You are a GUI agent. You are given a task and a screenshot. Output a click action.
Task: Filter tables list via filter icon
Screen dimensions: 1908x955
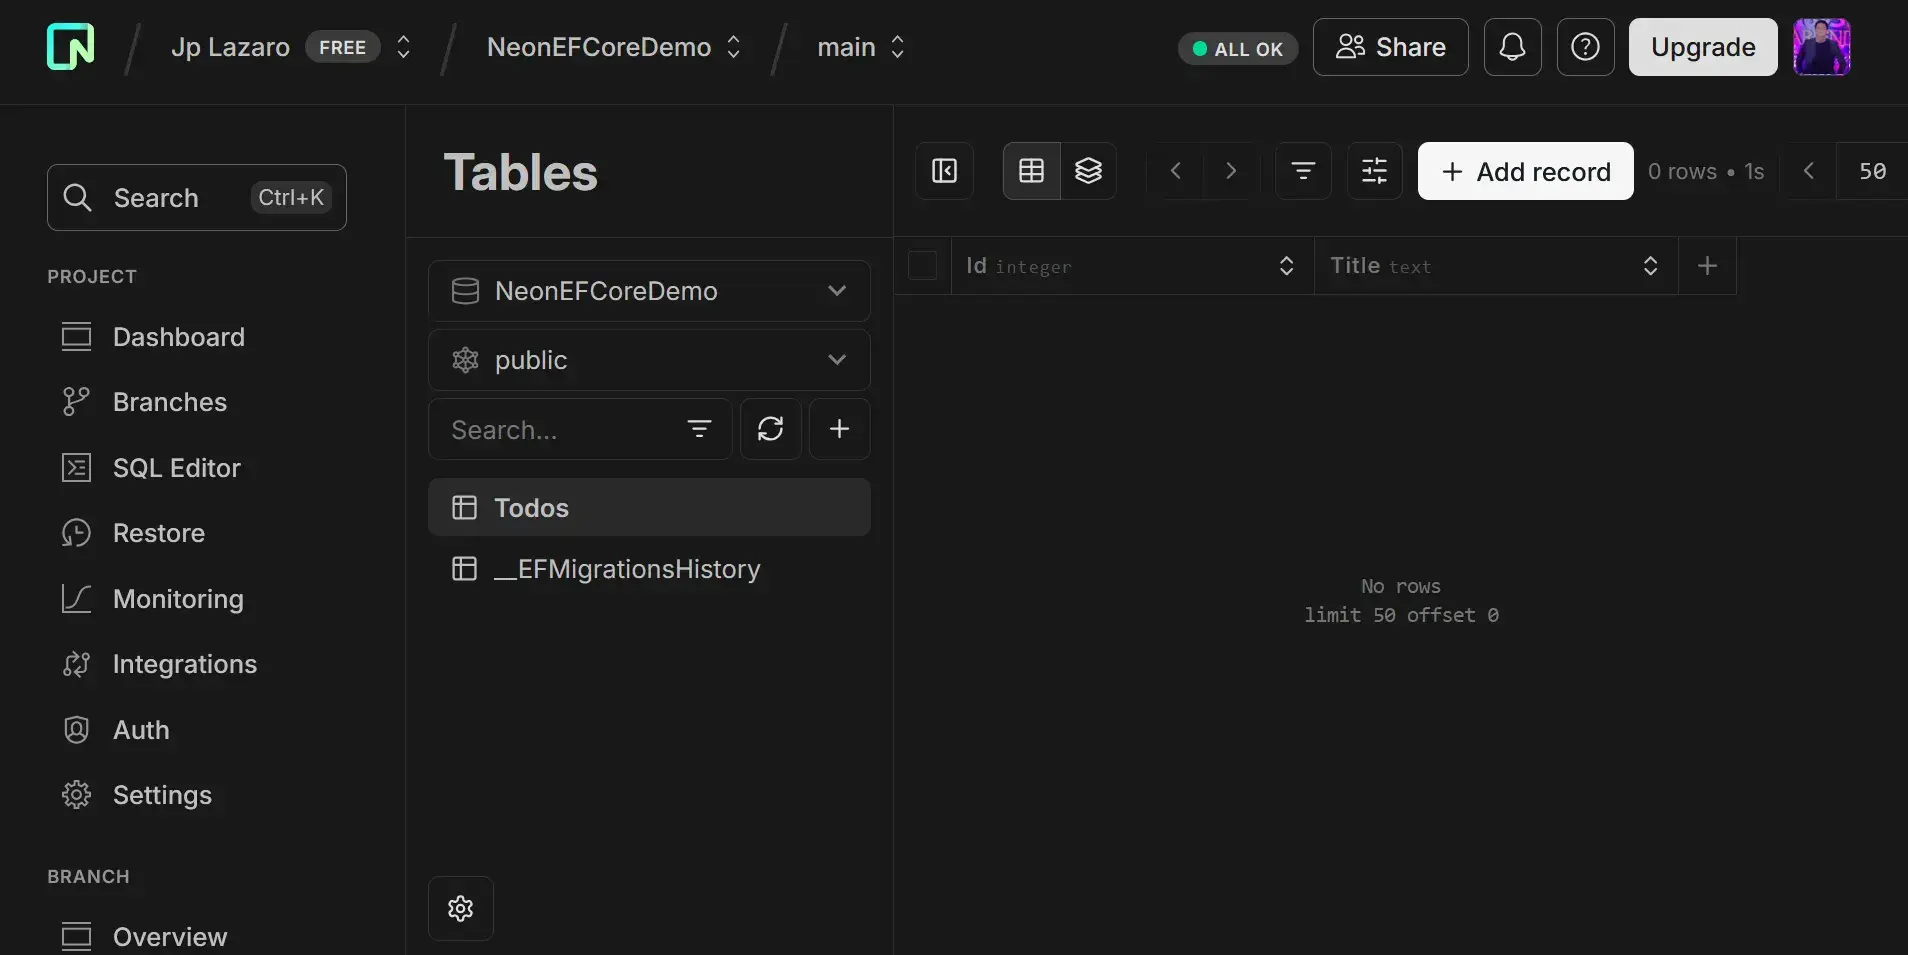tap(699, 429)
